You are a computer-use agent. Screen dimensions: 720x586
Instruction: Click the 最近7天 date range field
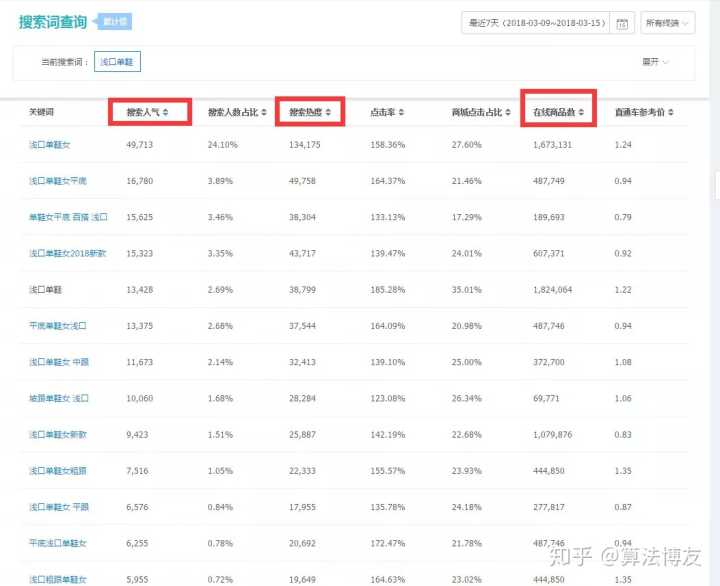536,23
